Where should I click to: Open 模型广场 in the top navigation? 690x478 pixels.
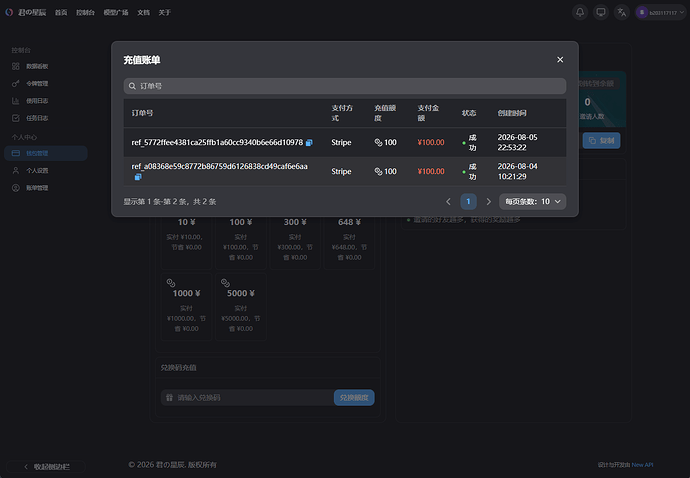click(x=116, y=13)
